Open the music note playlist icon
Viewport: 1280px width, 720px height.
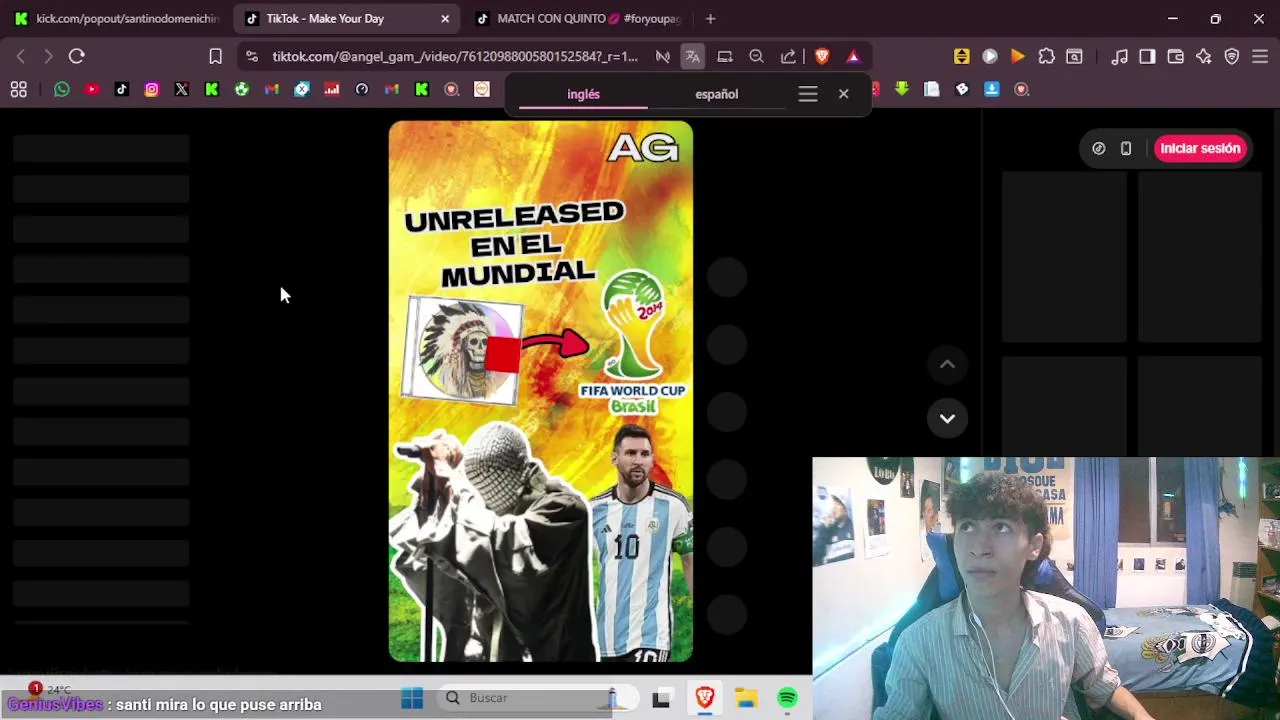(x=1120, y=56)
